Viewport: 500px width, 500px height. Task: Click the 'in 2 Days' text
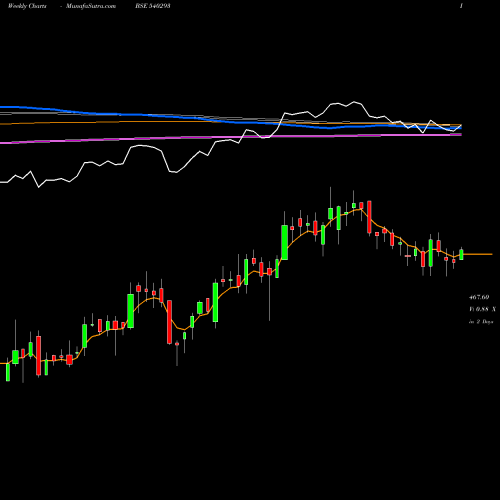click(x=481, y=322)
